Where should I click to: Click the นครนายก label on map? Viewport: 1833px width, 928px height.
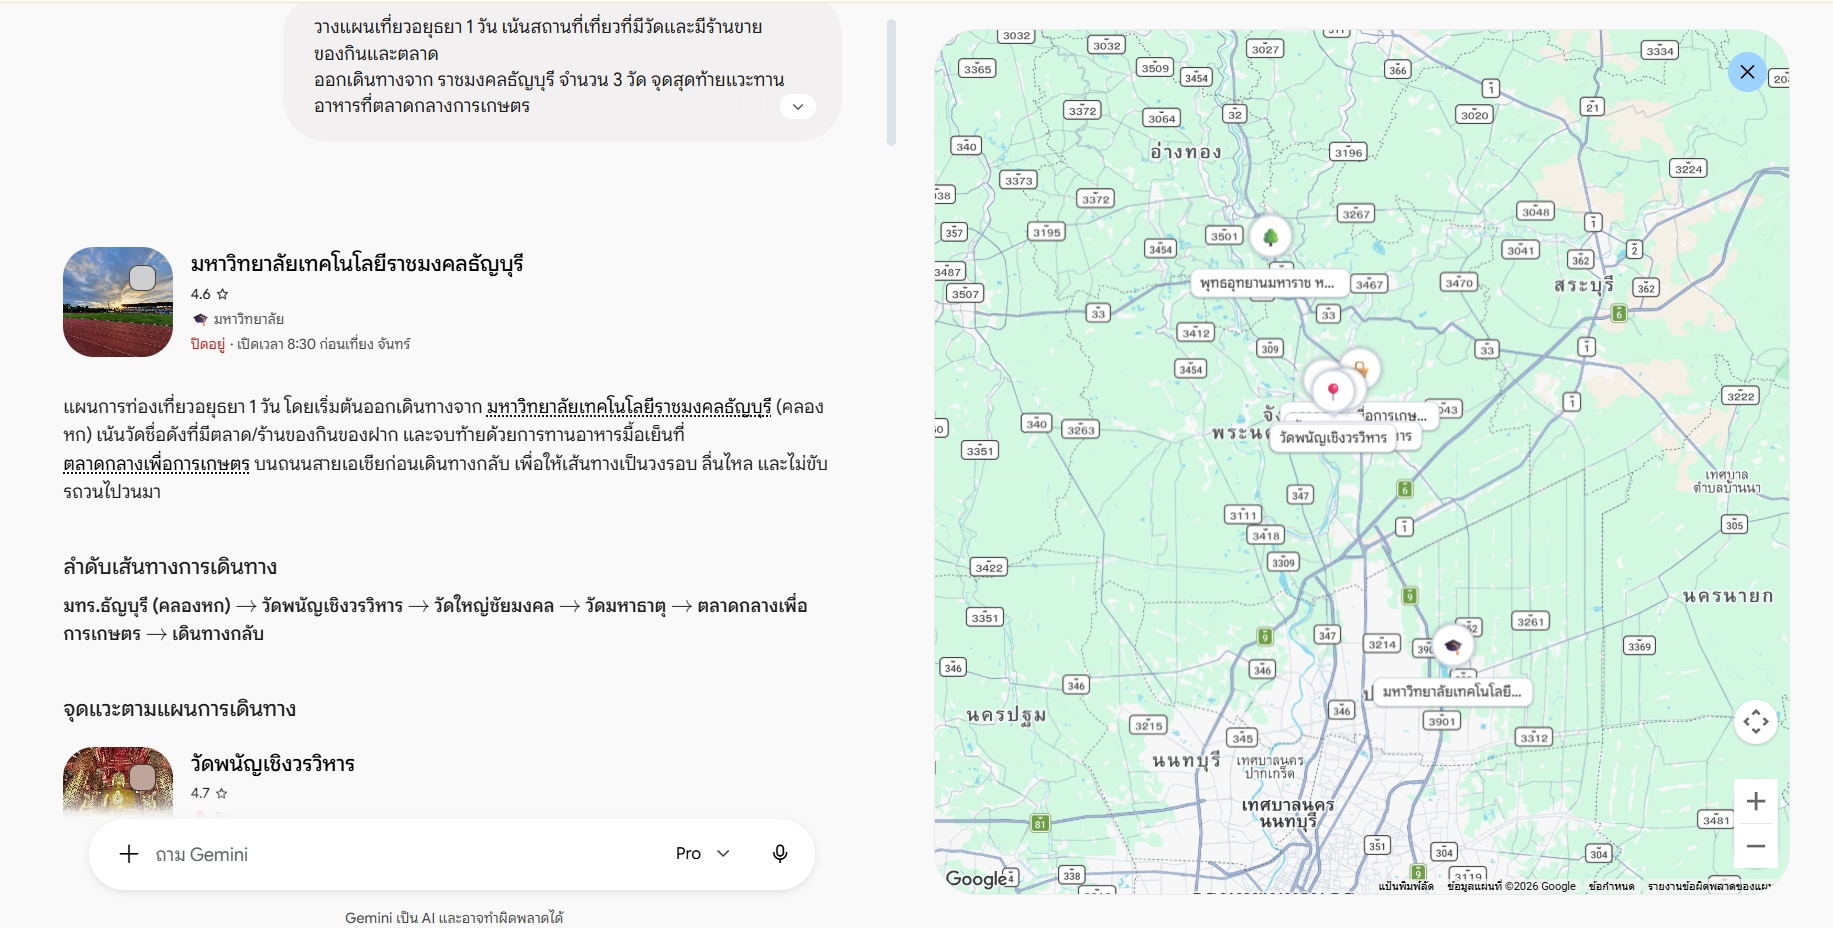1727,596
